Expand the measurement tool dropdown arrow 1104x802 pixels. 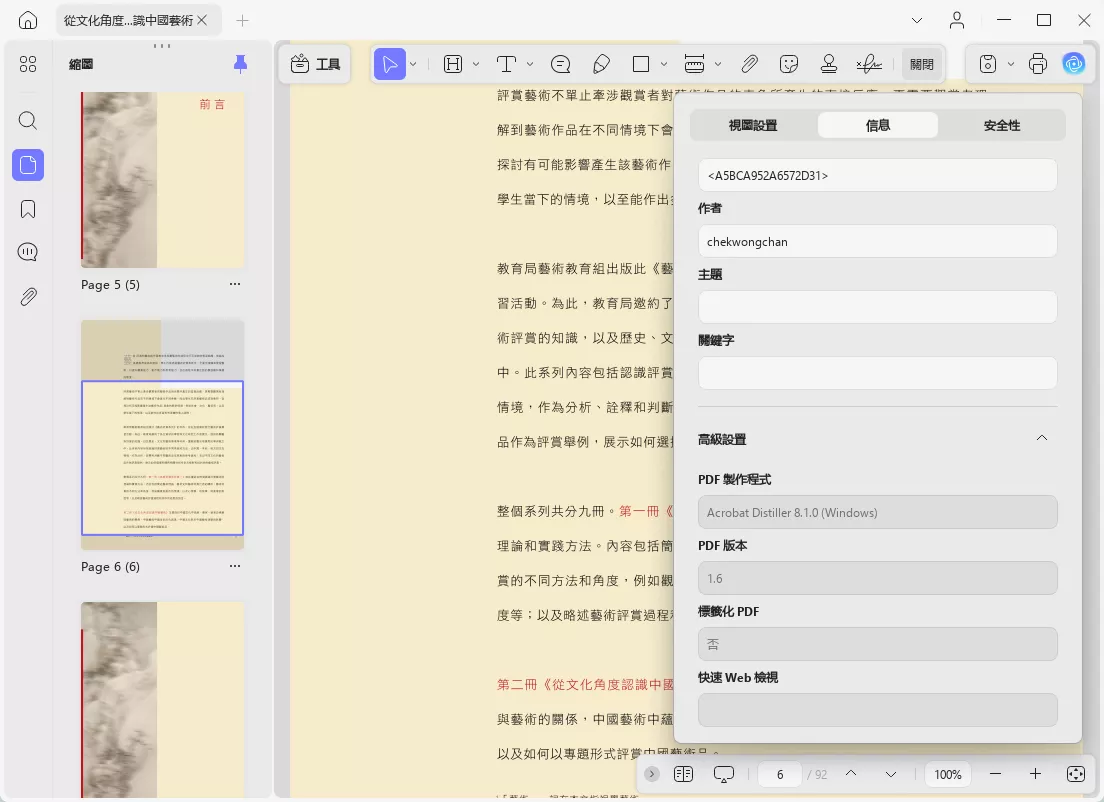click(718, 64)
